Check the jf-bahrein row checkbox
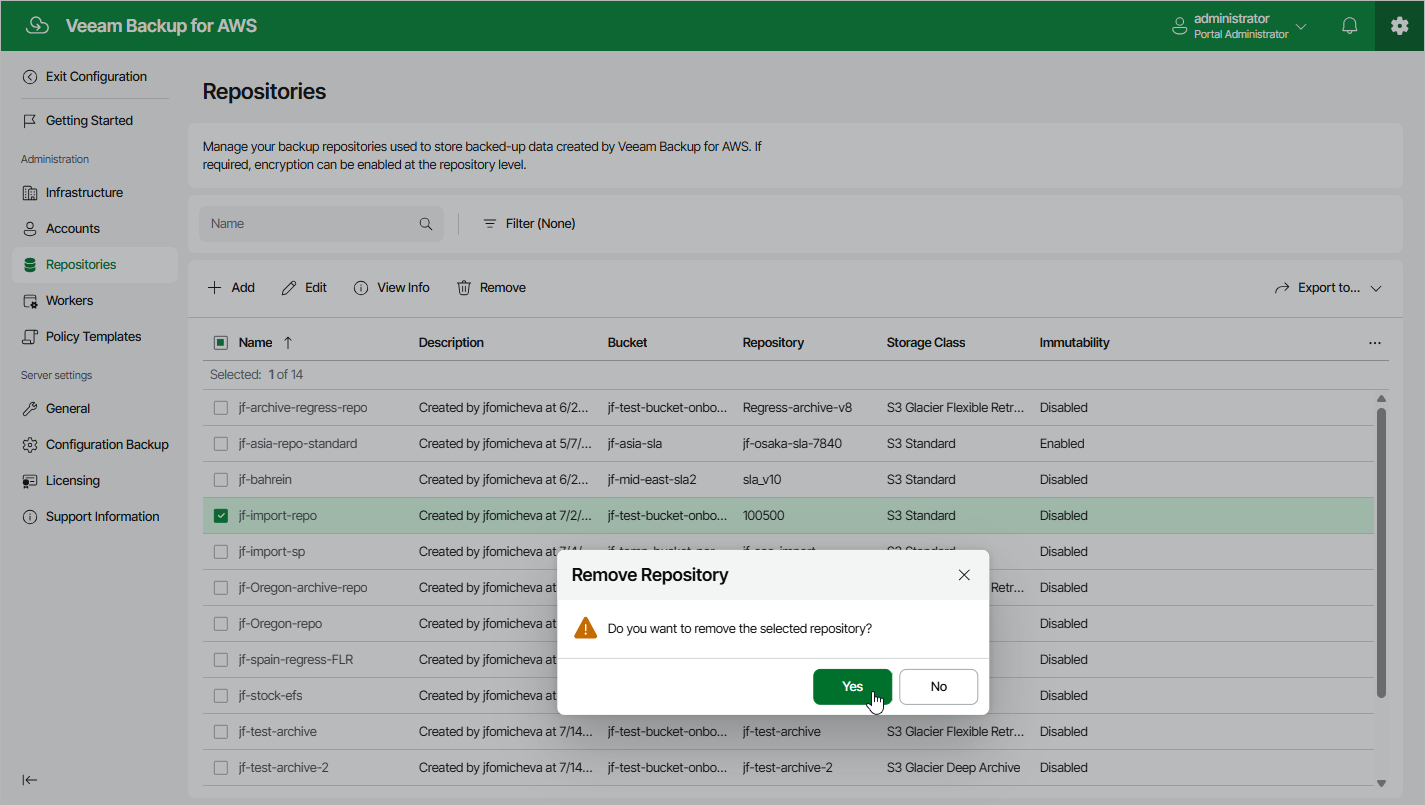Image resolution: width=1425 pixels, height=805 pixels. tap(221, 480)
